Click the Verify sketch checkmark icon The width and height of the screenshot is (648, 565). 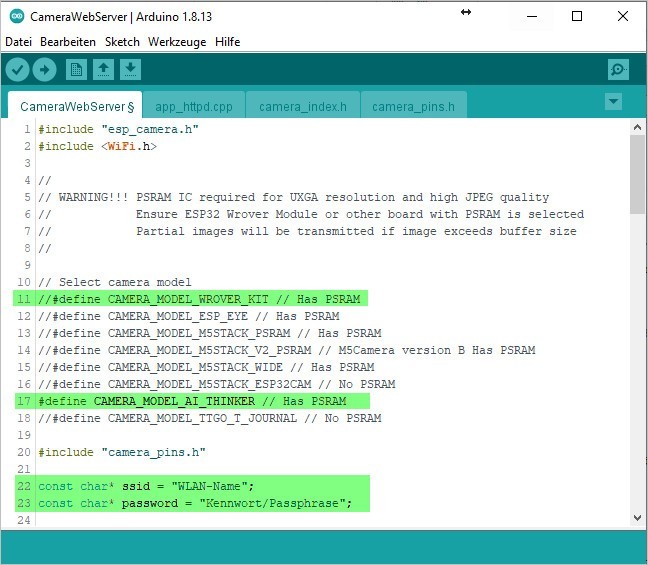tap(17, 69)
